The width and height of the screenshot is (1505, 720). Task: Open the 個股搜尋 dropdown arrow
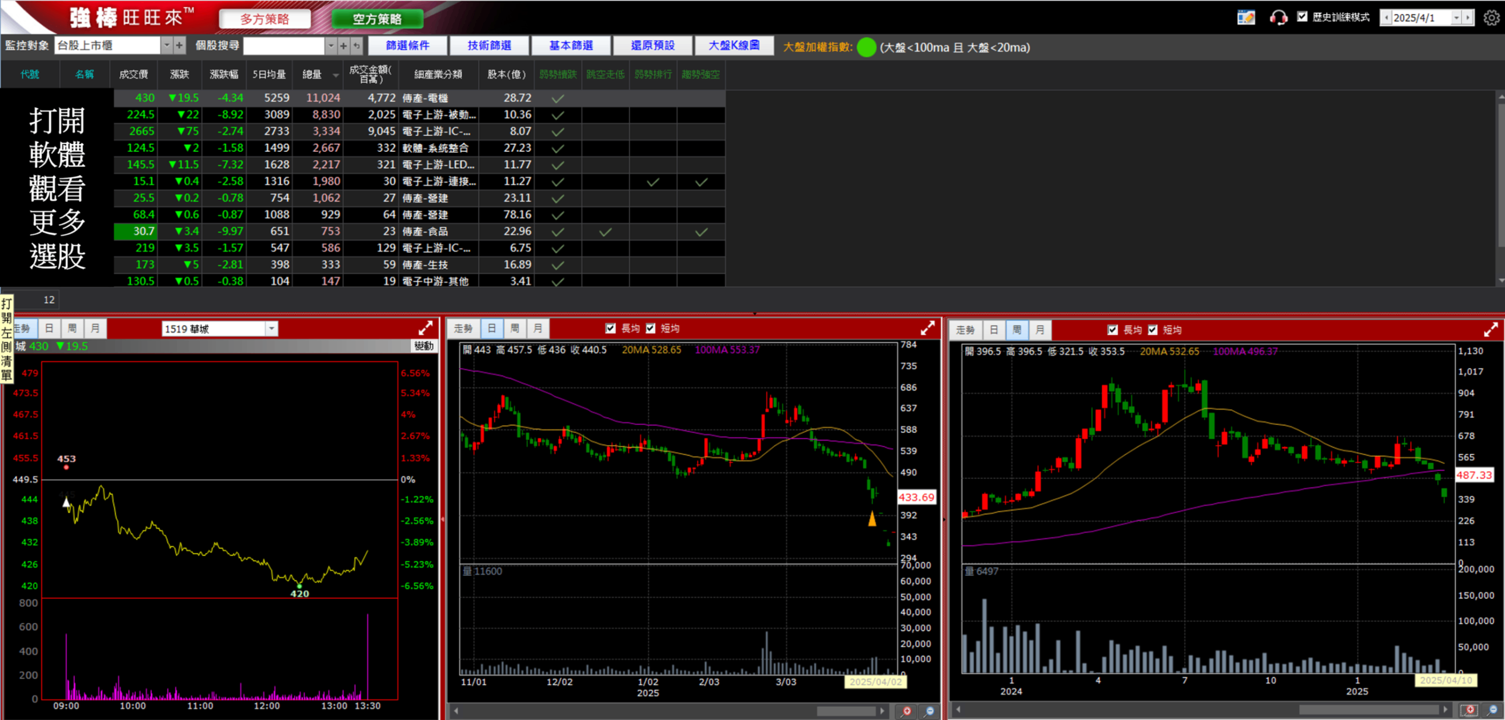(331, 45)
